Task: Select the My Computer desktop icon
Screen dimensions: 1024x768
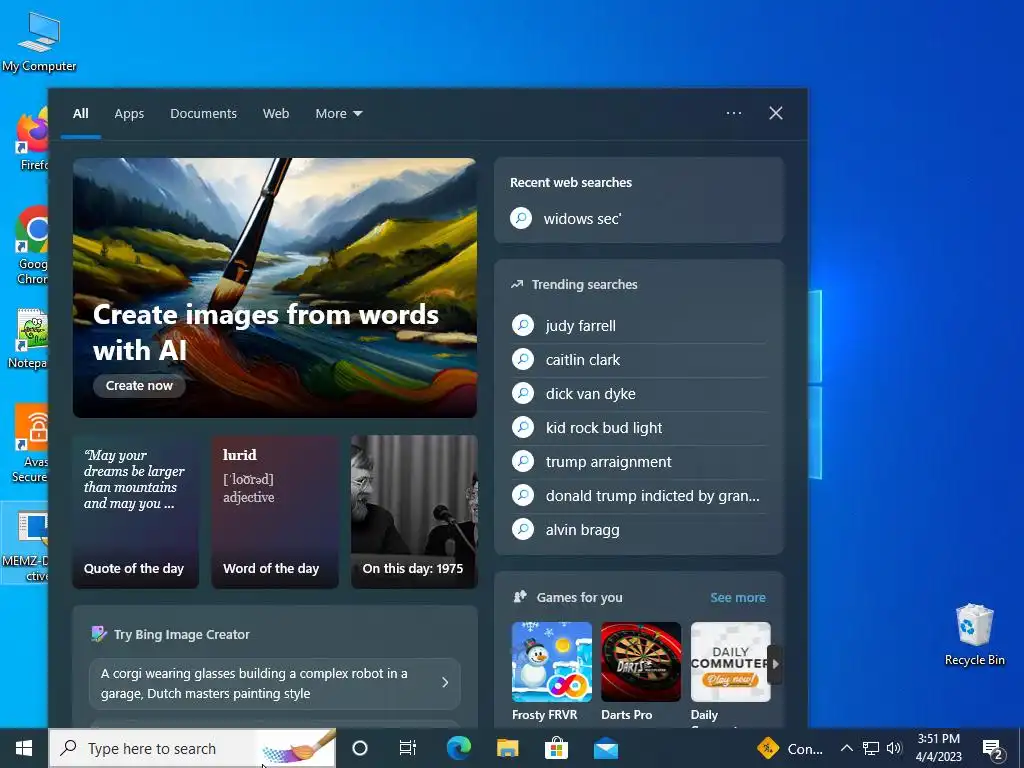Action: [x=39, y=41]
